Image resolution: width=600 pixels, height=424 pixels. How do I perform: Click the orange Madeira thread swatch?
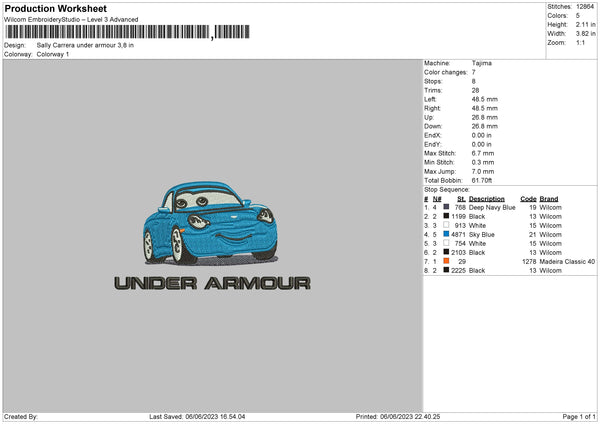coord(446,261)
